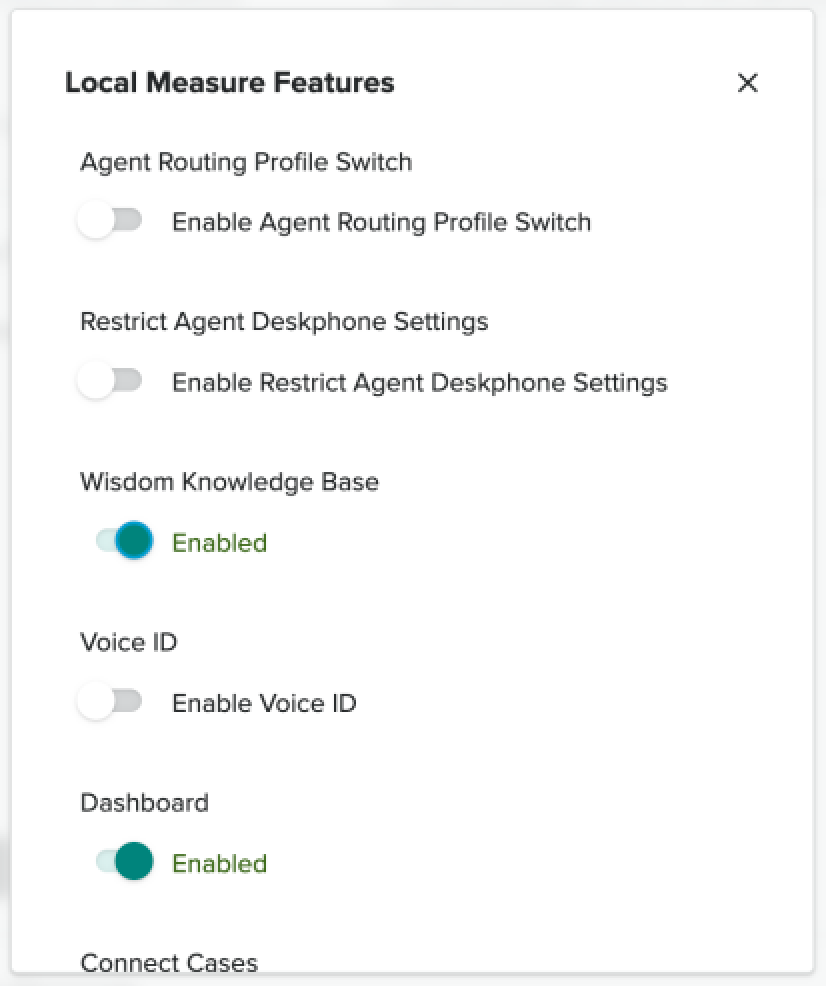Turn on Restrict Agent Deskphone Settings toggle
Viewport: 826px width, 986px height.
click(111, 382)
